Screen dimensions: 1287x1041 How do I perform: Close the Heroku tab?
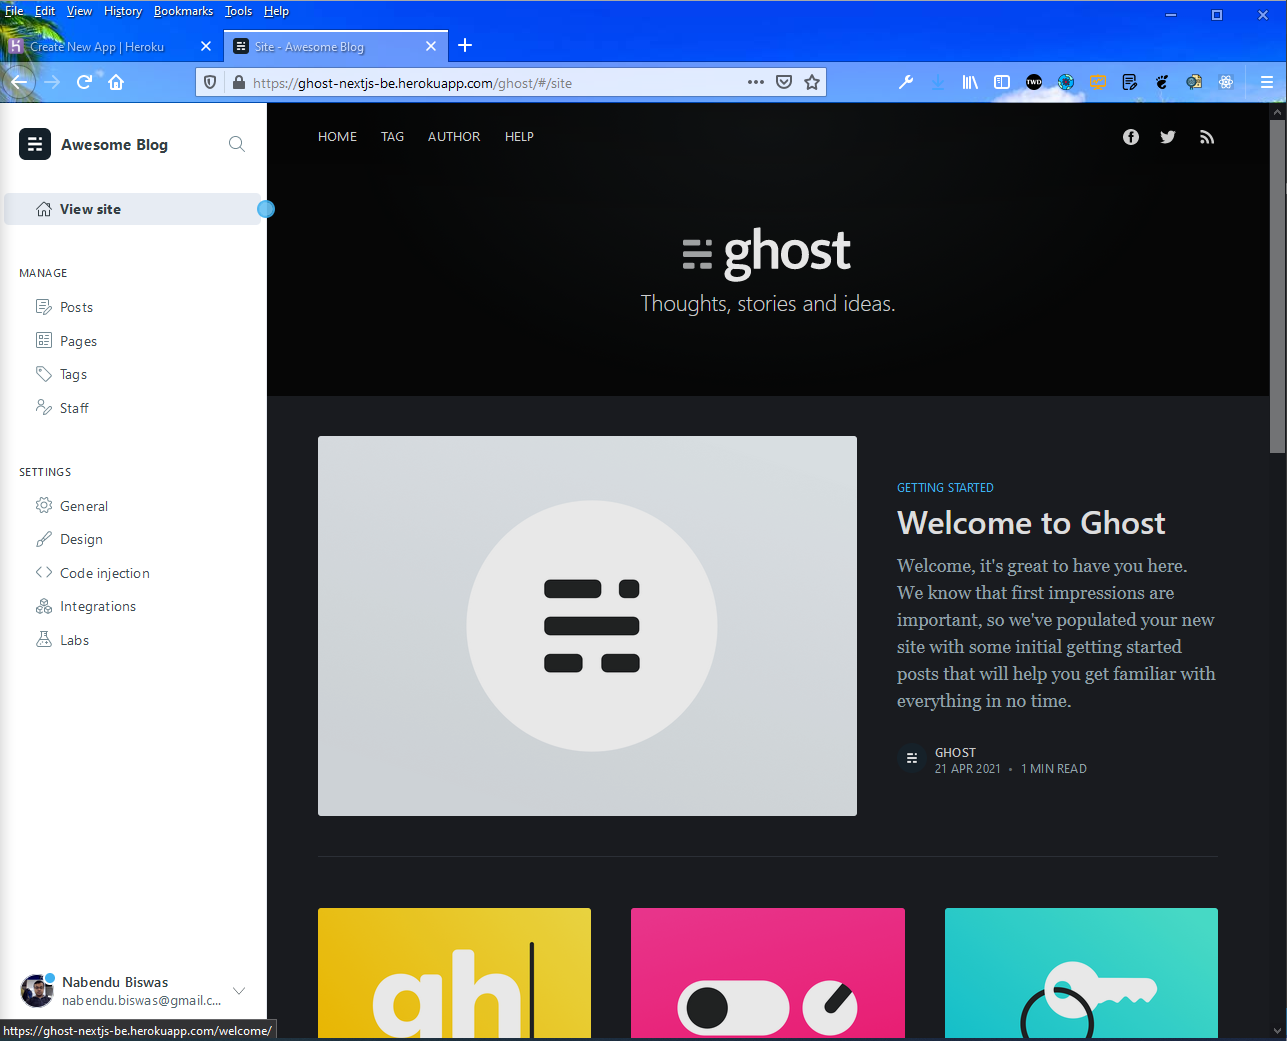pyautogui.click(x=206, y=46)
